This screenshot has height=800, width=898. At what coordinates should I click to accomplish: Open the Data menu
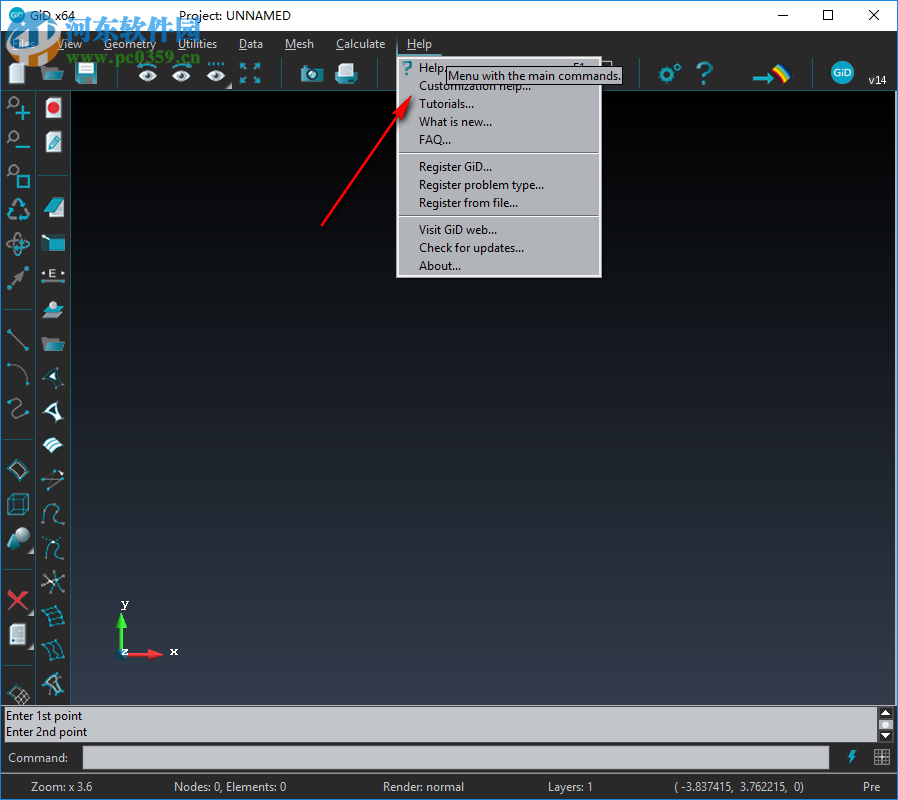pyautogui.click(x=251, y=44)
